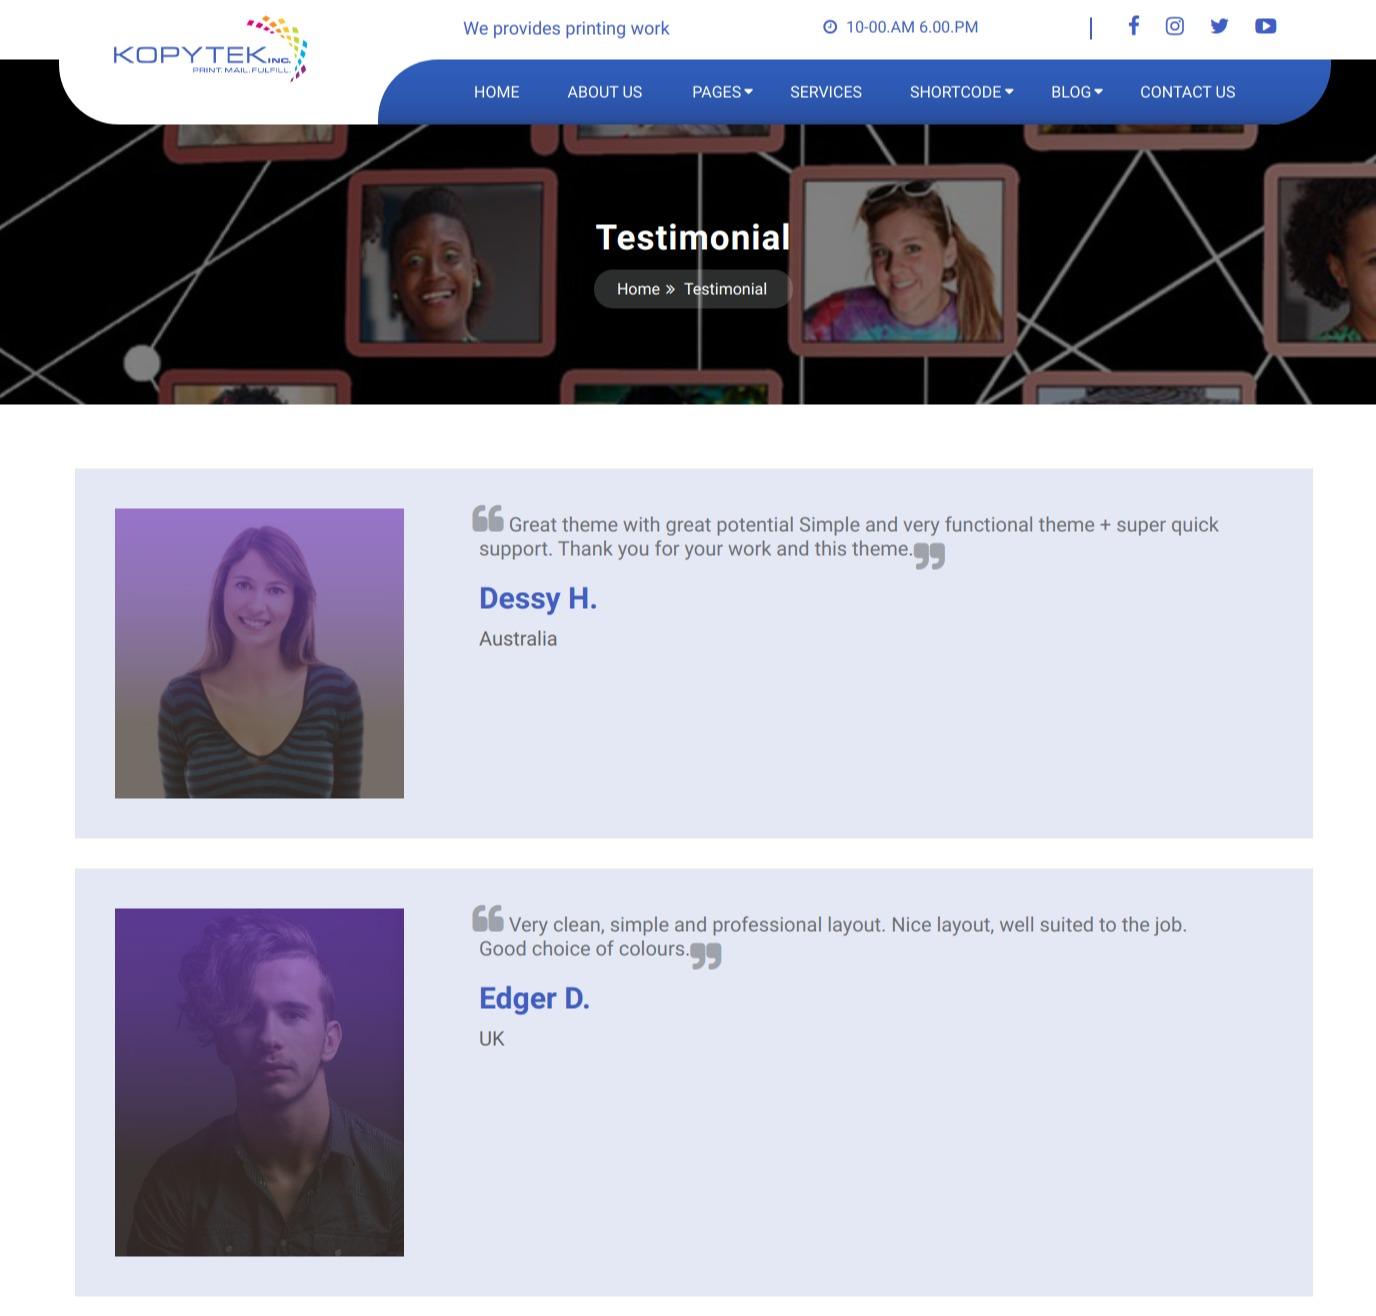Expand the Shortcode dropdown arrow

click(1009, 91)
